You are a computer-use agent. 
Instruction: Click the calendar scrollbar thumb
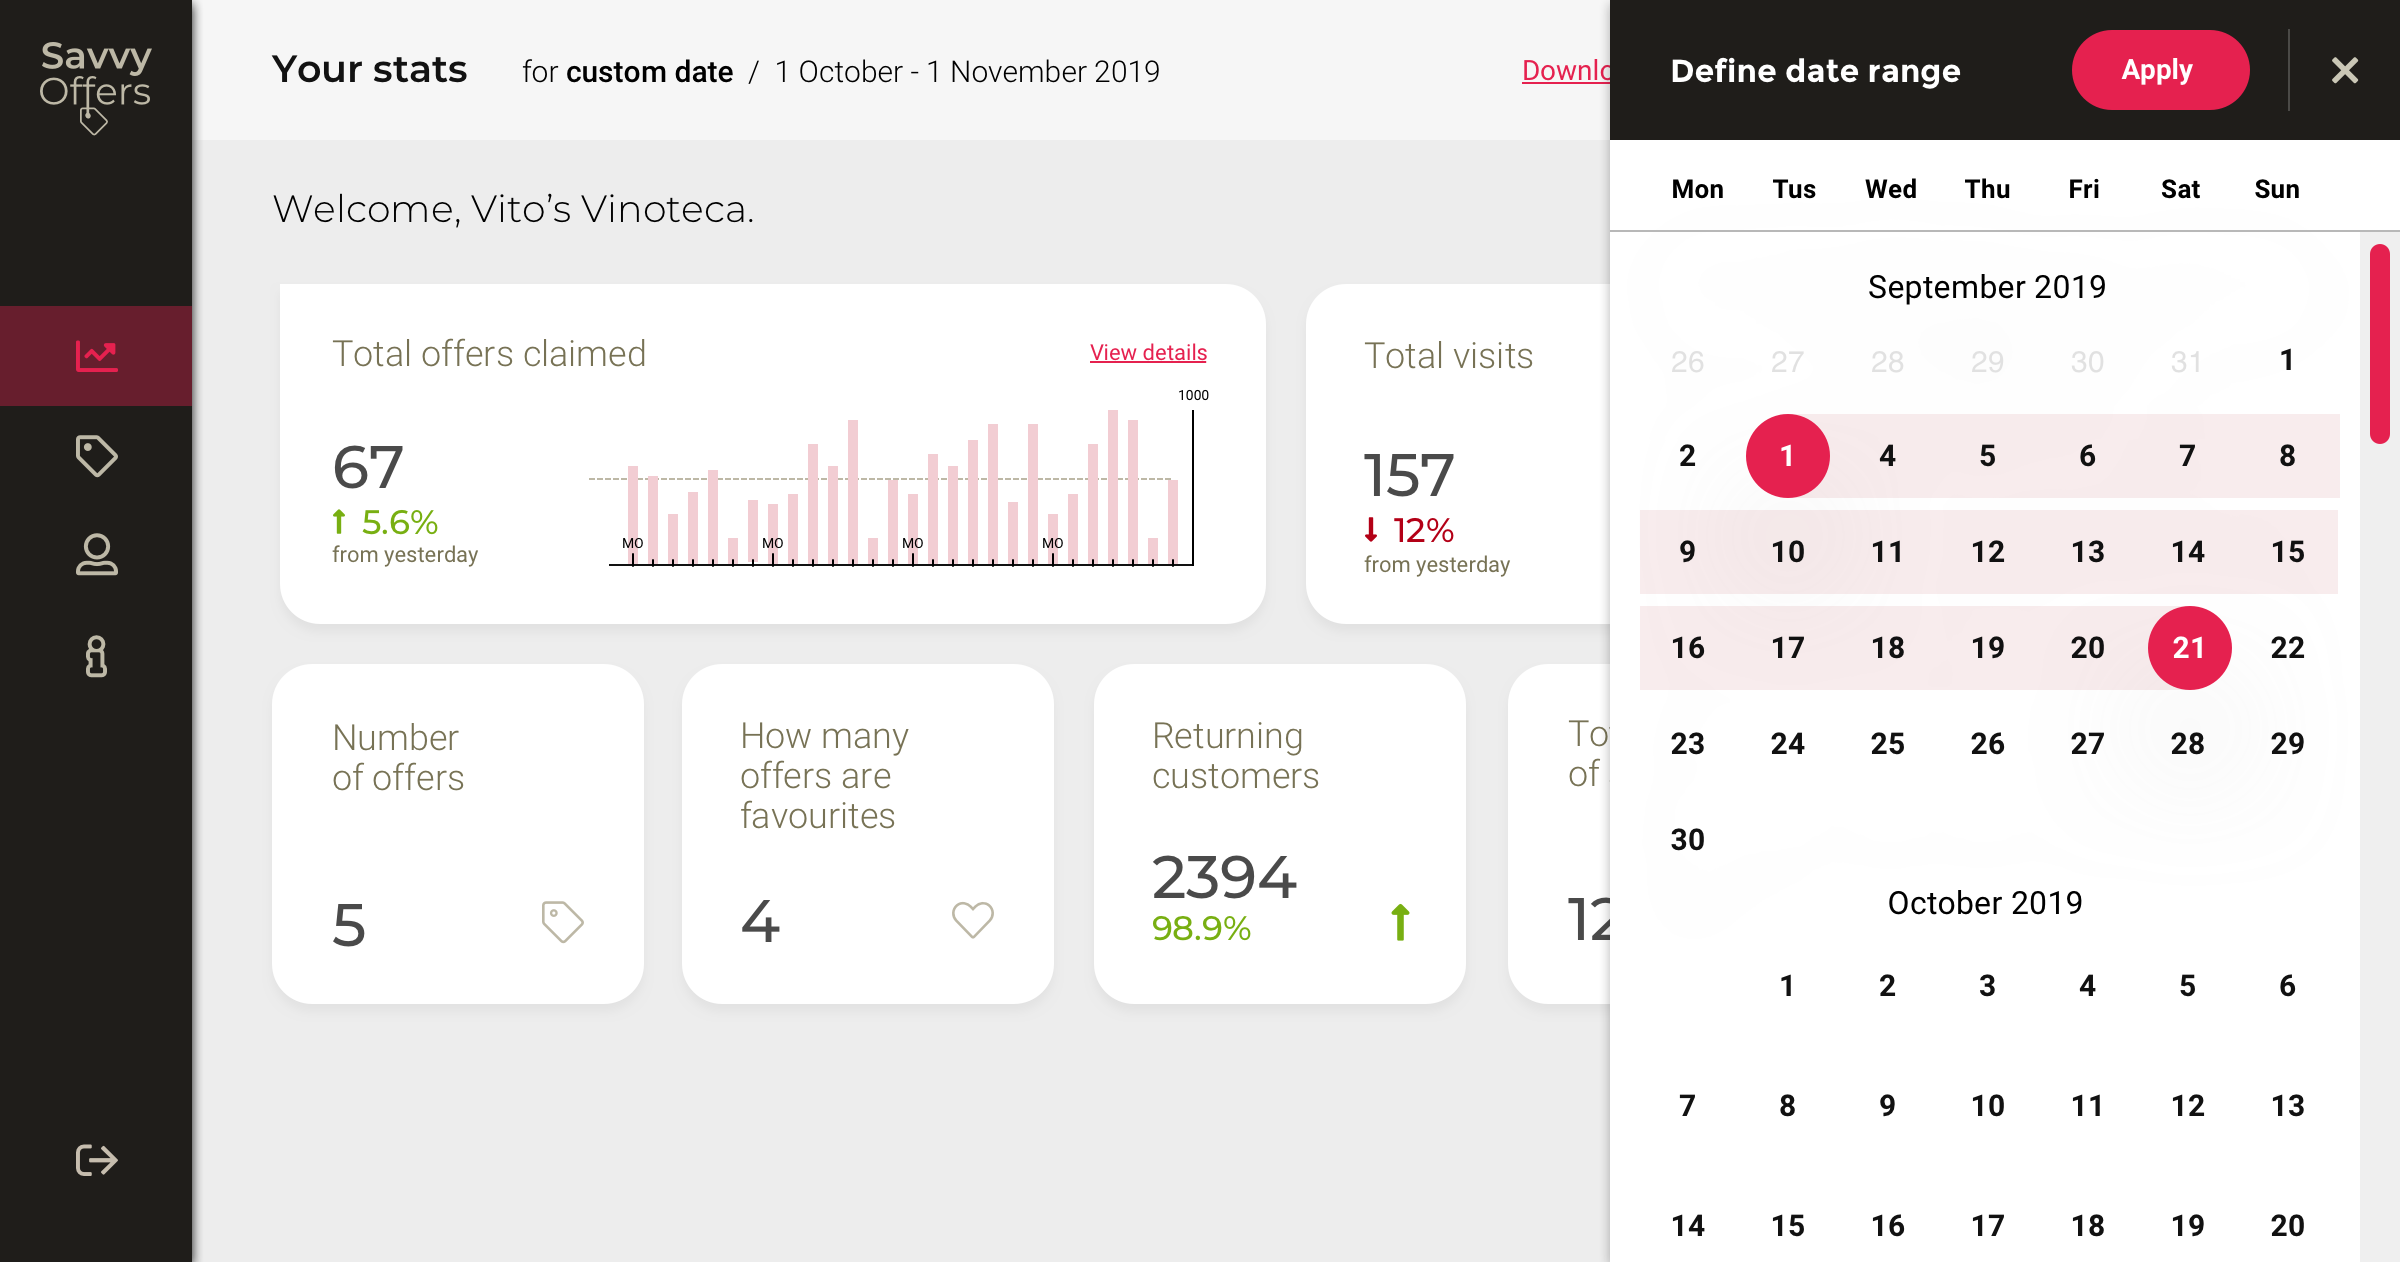(x=2379, y=343)
